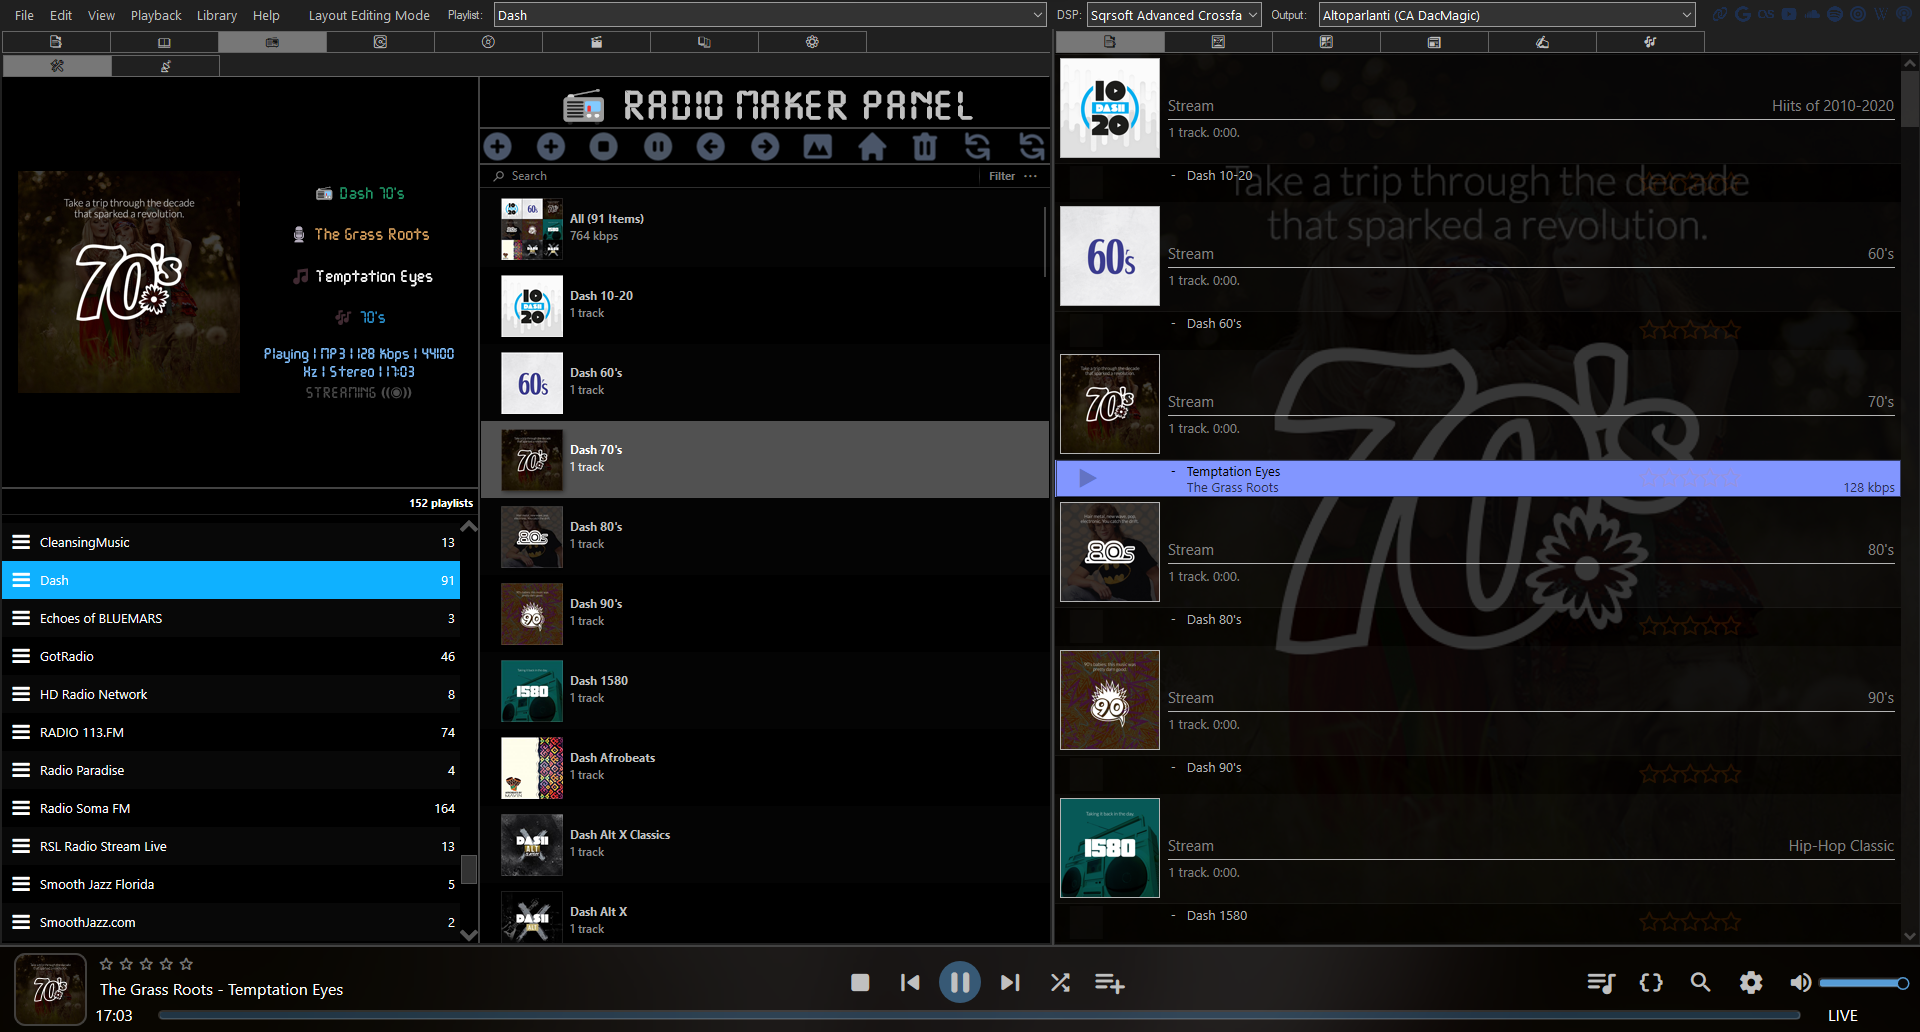Click the picture image icon in Radio Maker toolbar
This screenshot has height=1032, width=1920.
[x=818, y=147]
